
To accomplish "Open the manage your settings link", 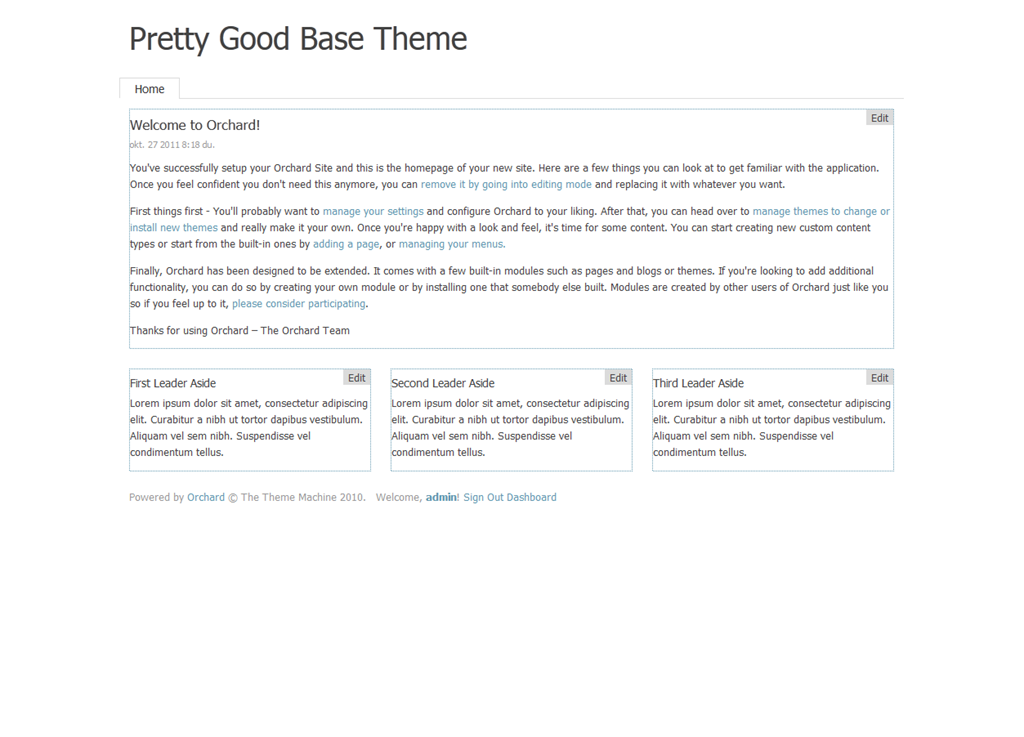I will [x=373, y=212].
